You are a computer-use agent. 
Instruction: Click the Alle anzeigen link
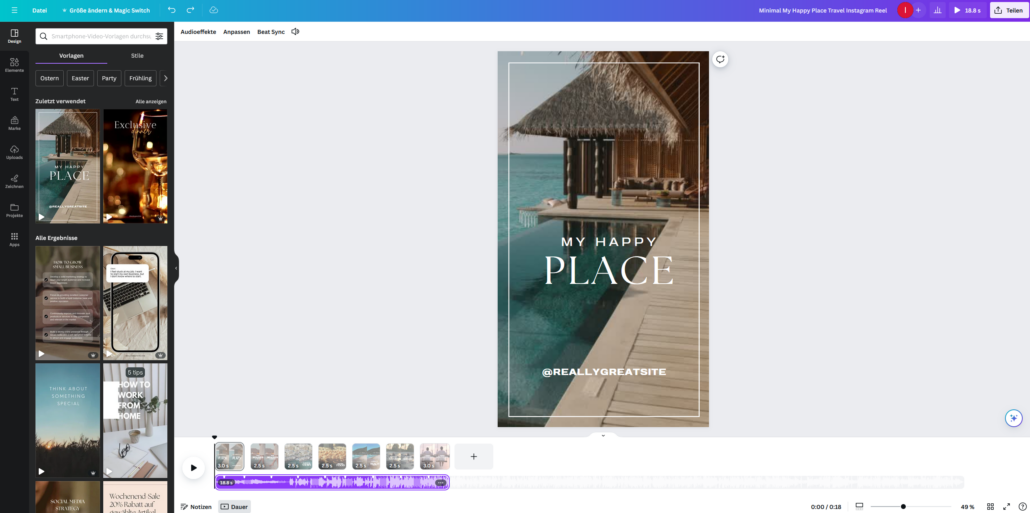(151, 101)
